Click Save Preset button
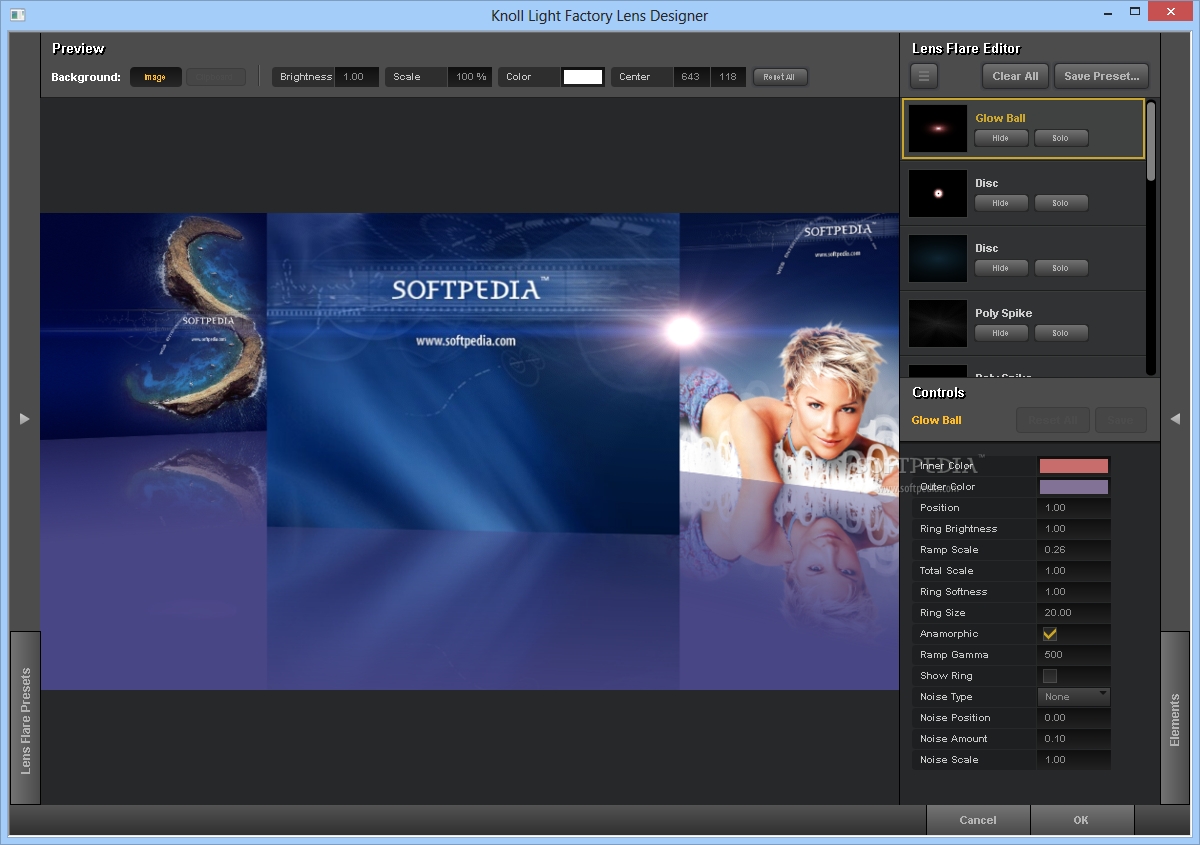 (x=1101, y=76)
